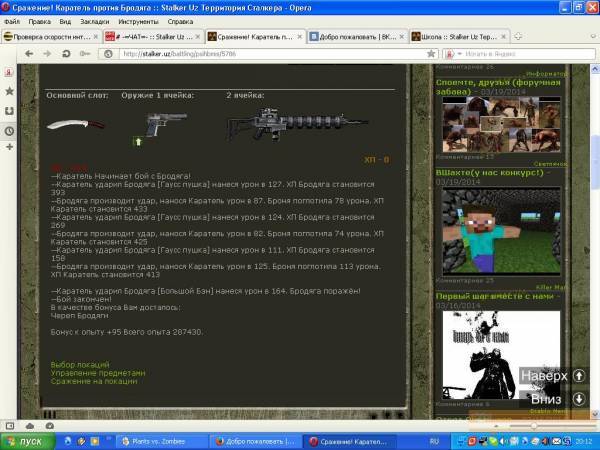Viewport: 600px width, 450px height.
Task: Open the Bookmarks star in the sidebar
Action: [x=9, y=91]
